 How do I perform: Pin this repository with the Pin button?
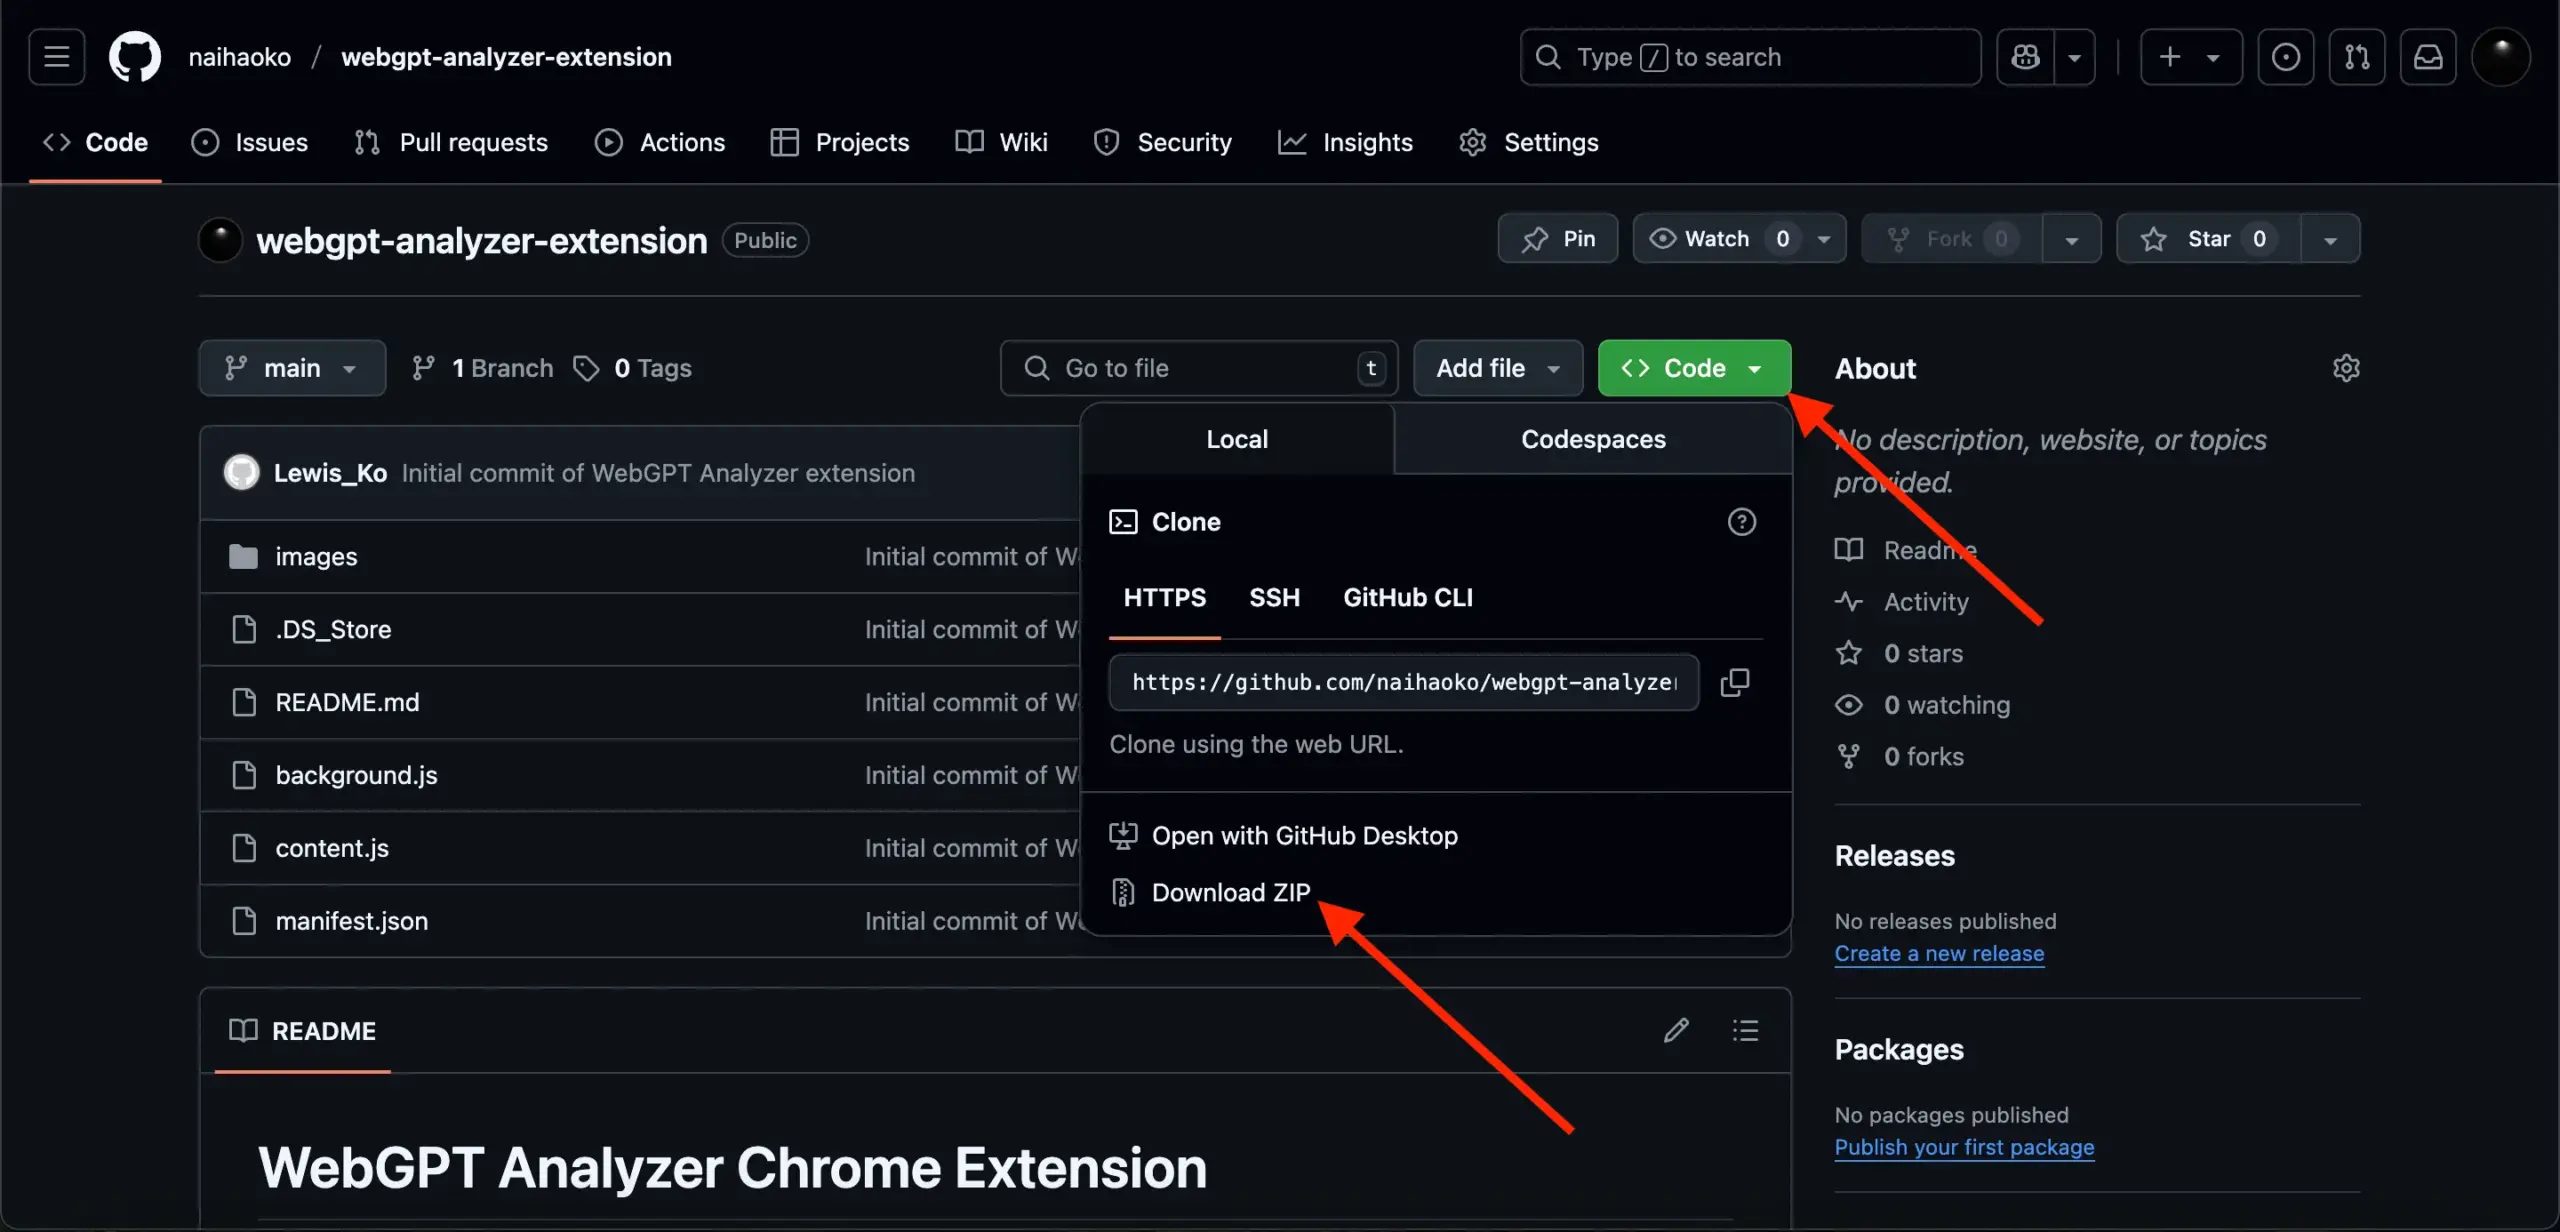click(1558, 239)
